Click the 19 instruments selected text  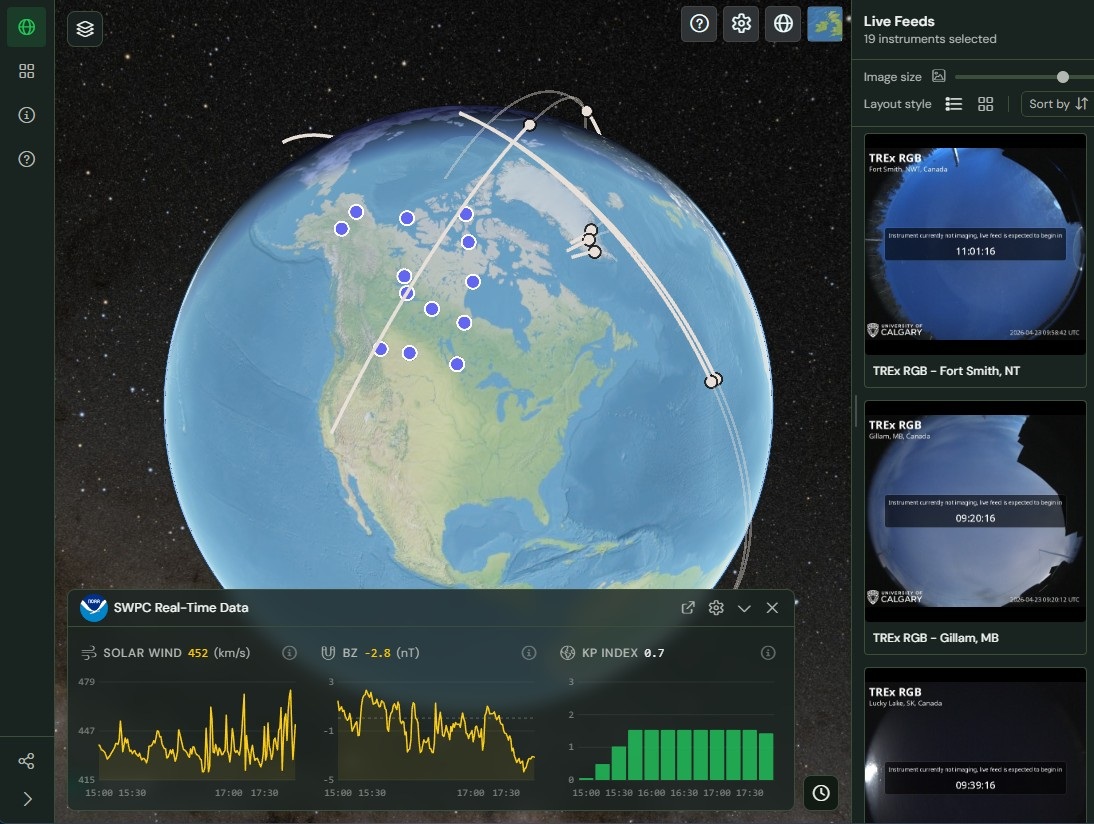930,39
